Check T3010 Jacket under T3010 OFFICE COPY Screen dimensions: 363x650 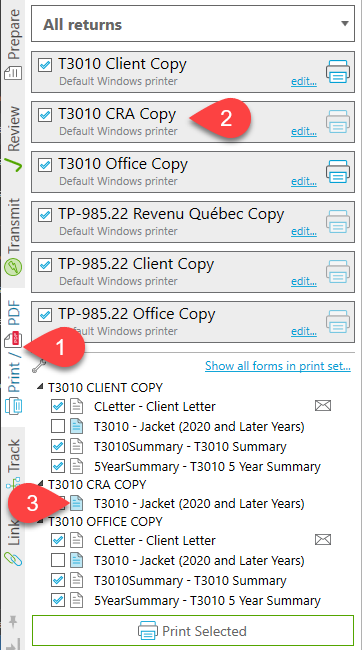tap(58, 560)
